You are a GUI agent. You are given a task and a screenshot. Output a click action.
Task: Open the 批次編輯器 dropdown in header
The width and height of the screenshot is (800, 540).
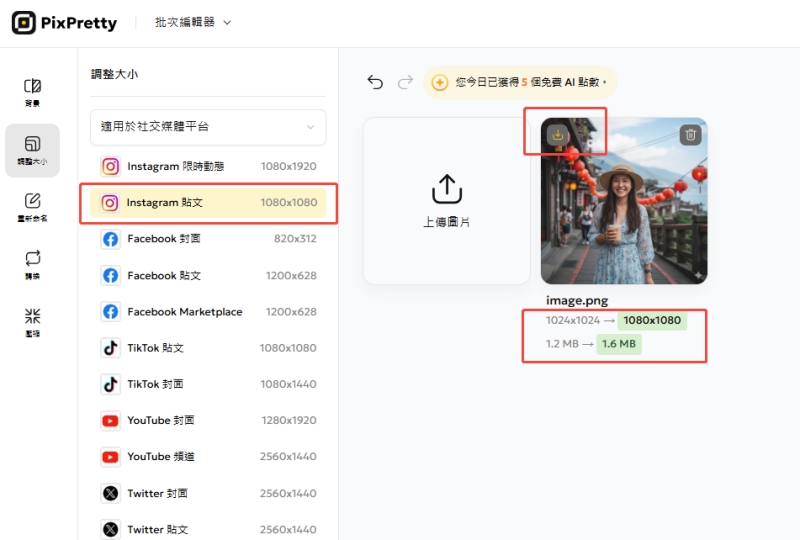193,22
